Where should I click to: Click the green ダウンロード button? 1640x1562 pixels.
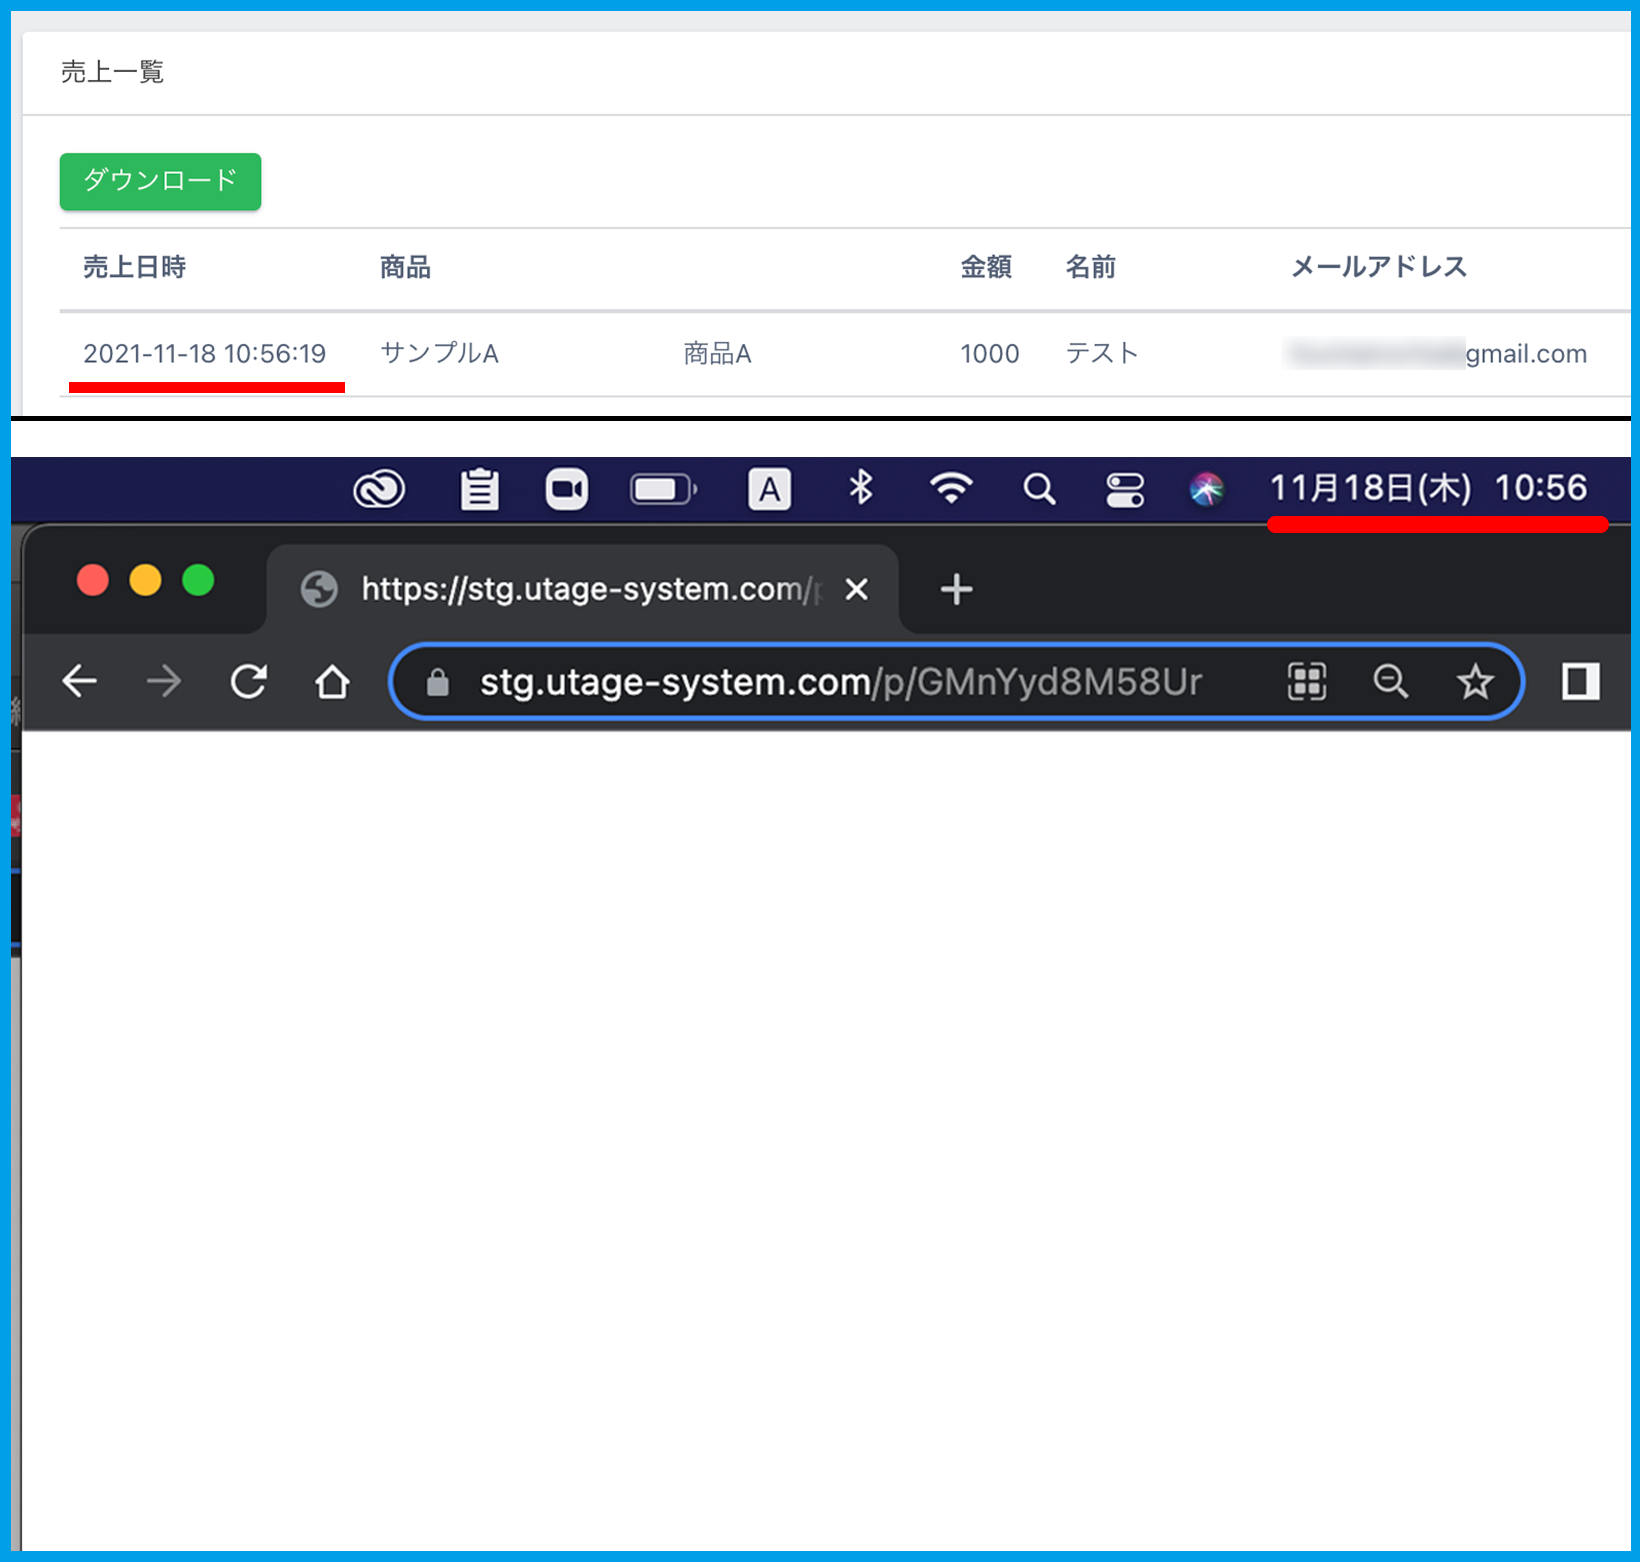tap(160, 181)
